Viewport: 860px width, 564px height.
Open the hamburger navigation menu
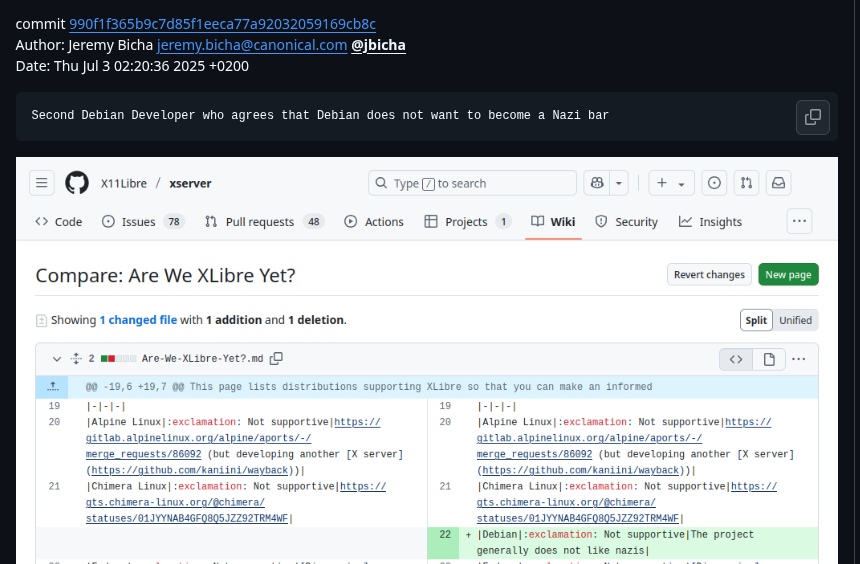(42, 183)
